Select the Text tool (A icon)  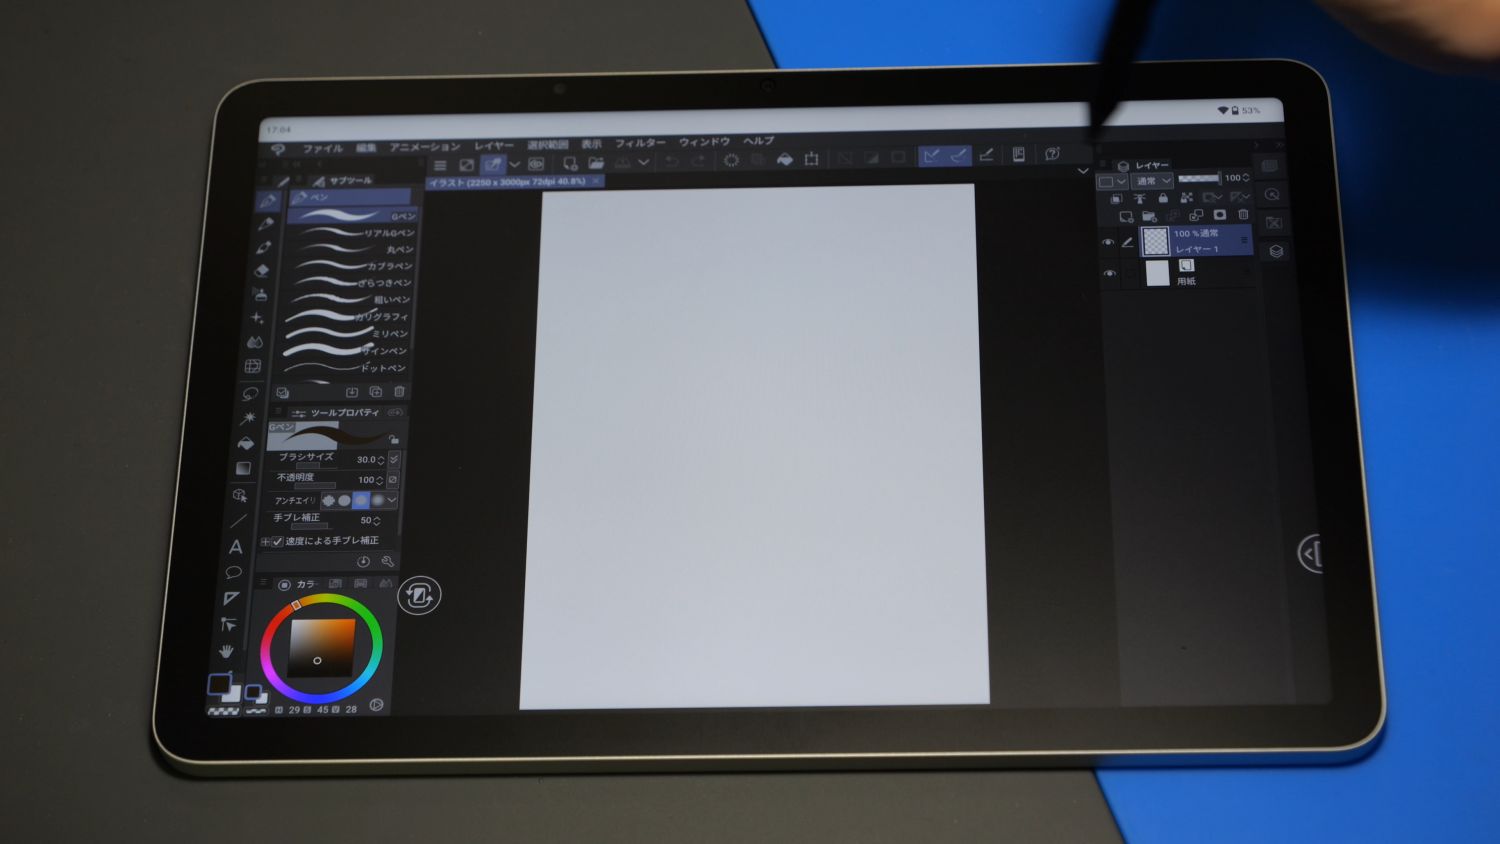(236, 547)
